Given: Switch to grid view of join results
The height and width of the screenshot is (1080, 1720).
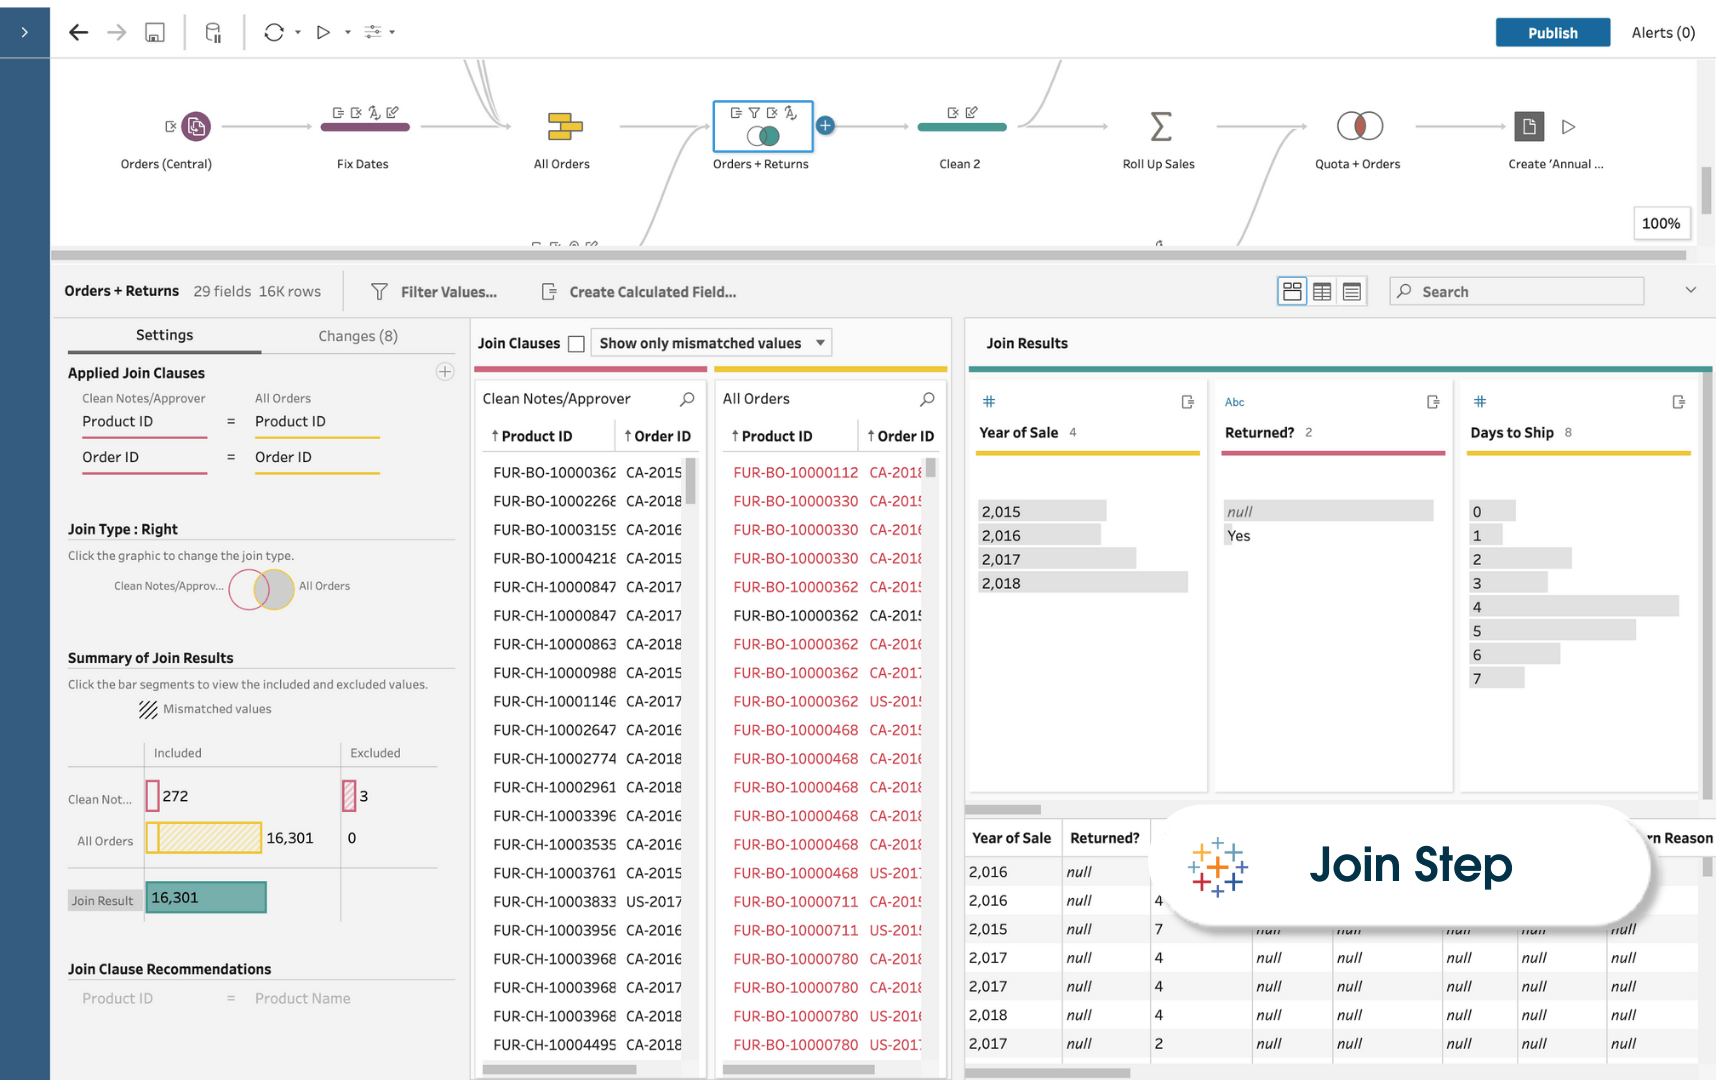Looking at the screenshot, I should point(1321,291).
